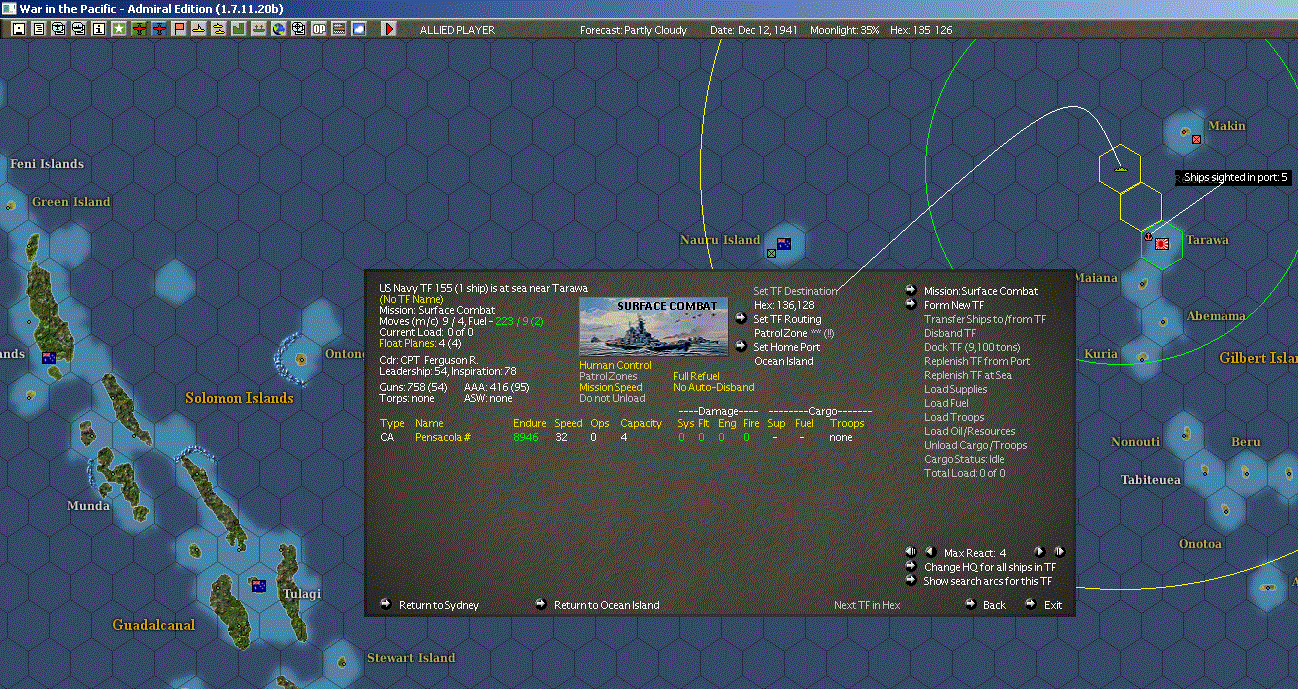Image resolution: width=1298 pixels, height=689 pixels.
Task: Click the red play end-turn arrow icon
Action: pos(390,29)
